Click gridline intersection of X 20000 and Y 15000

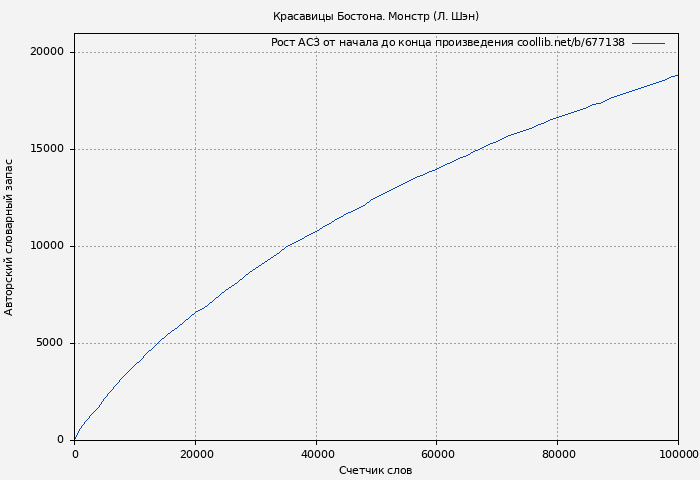pos(196,149)
